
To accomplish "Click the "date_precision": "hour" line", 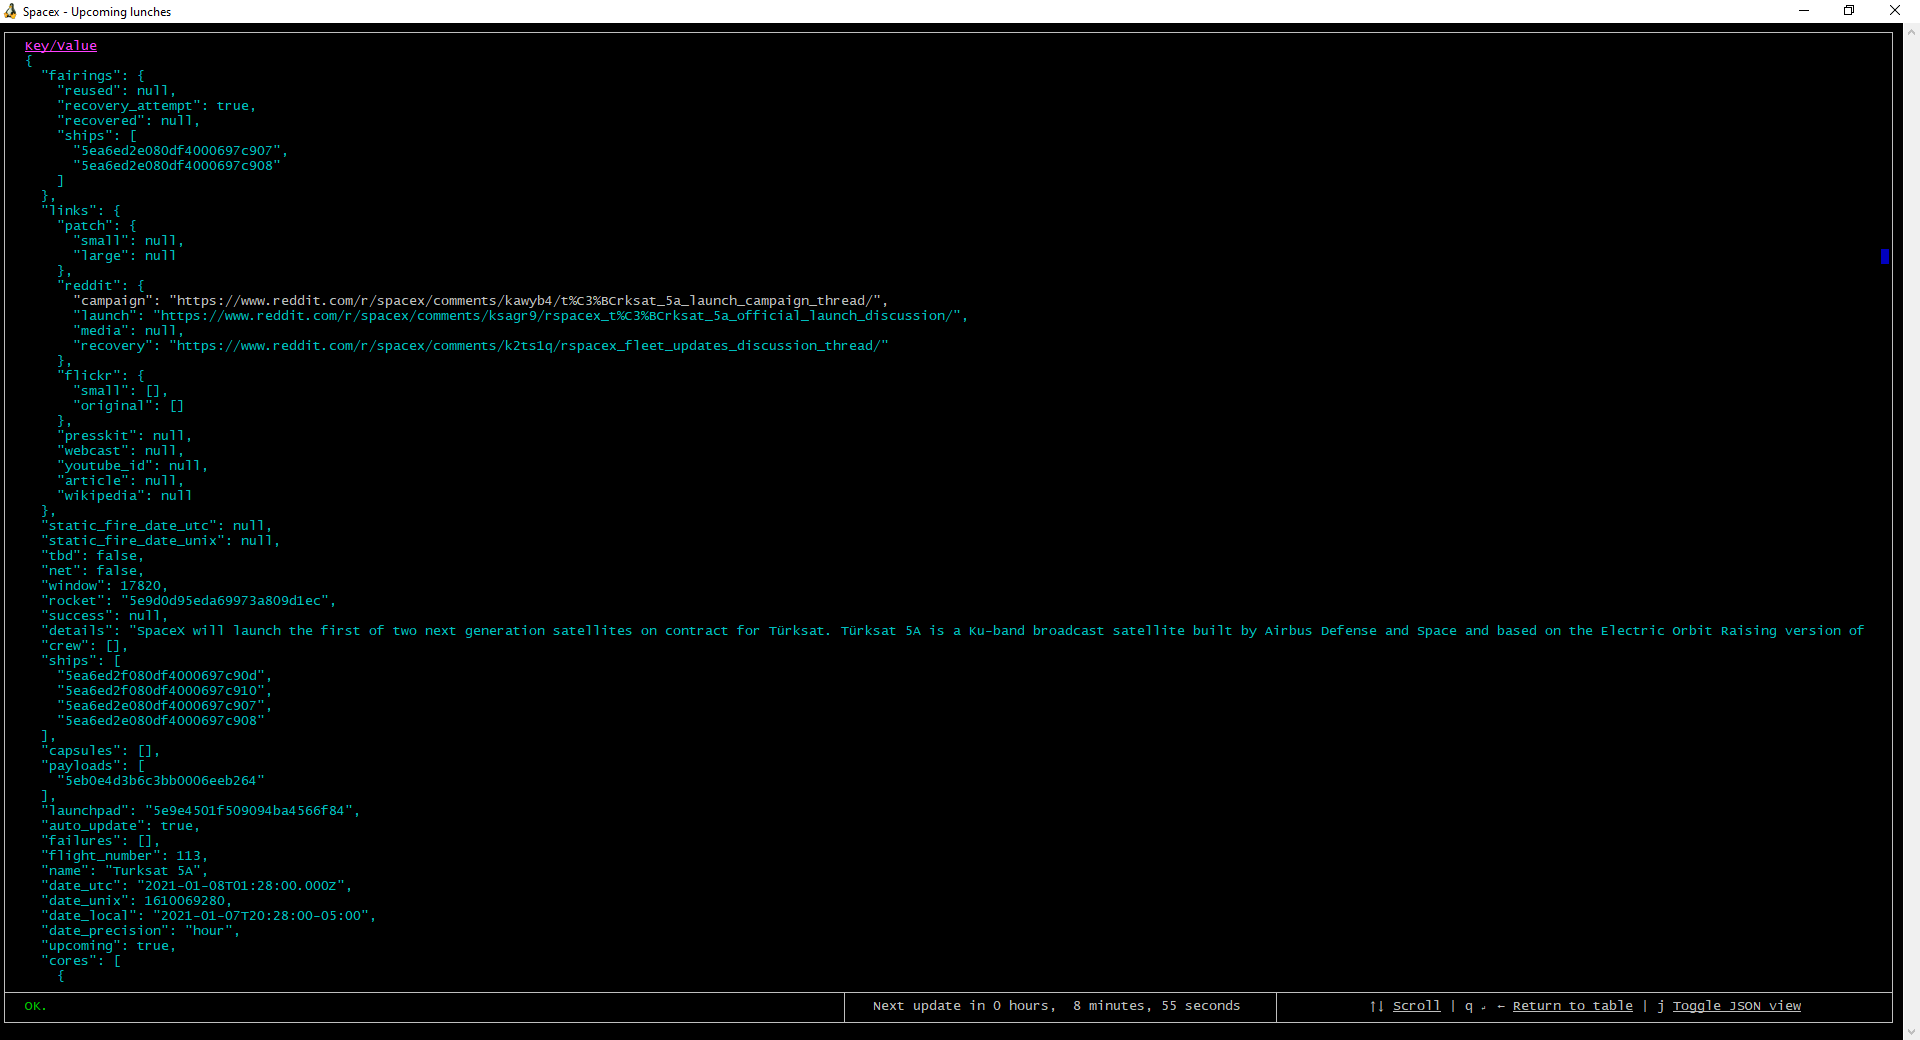I will coord(140,931).
